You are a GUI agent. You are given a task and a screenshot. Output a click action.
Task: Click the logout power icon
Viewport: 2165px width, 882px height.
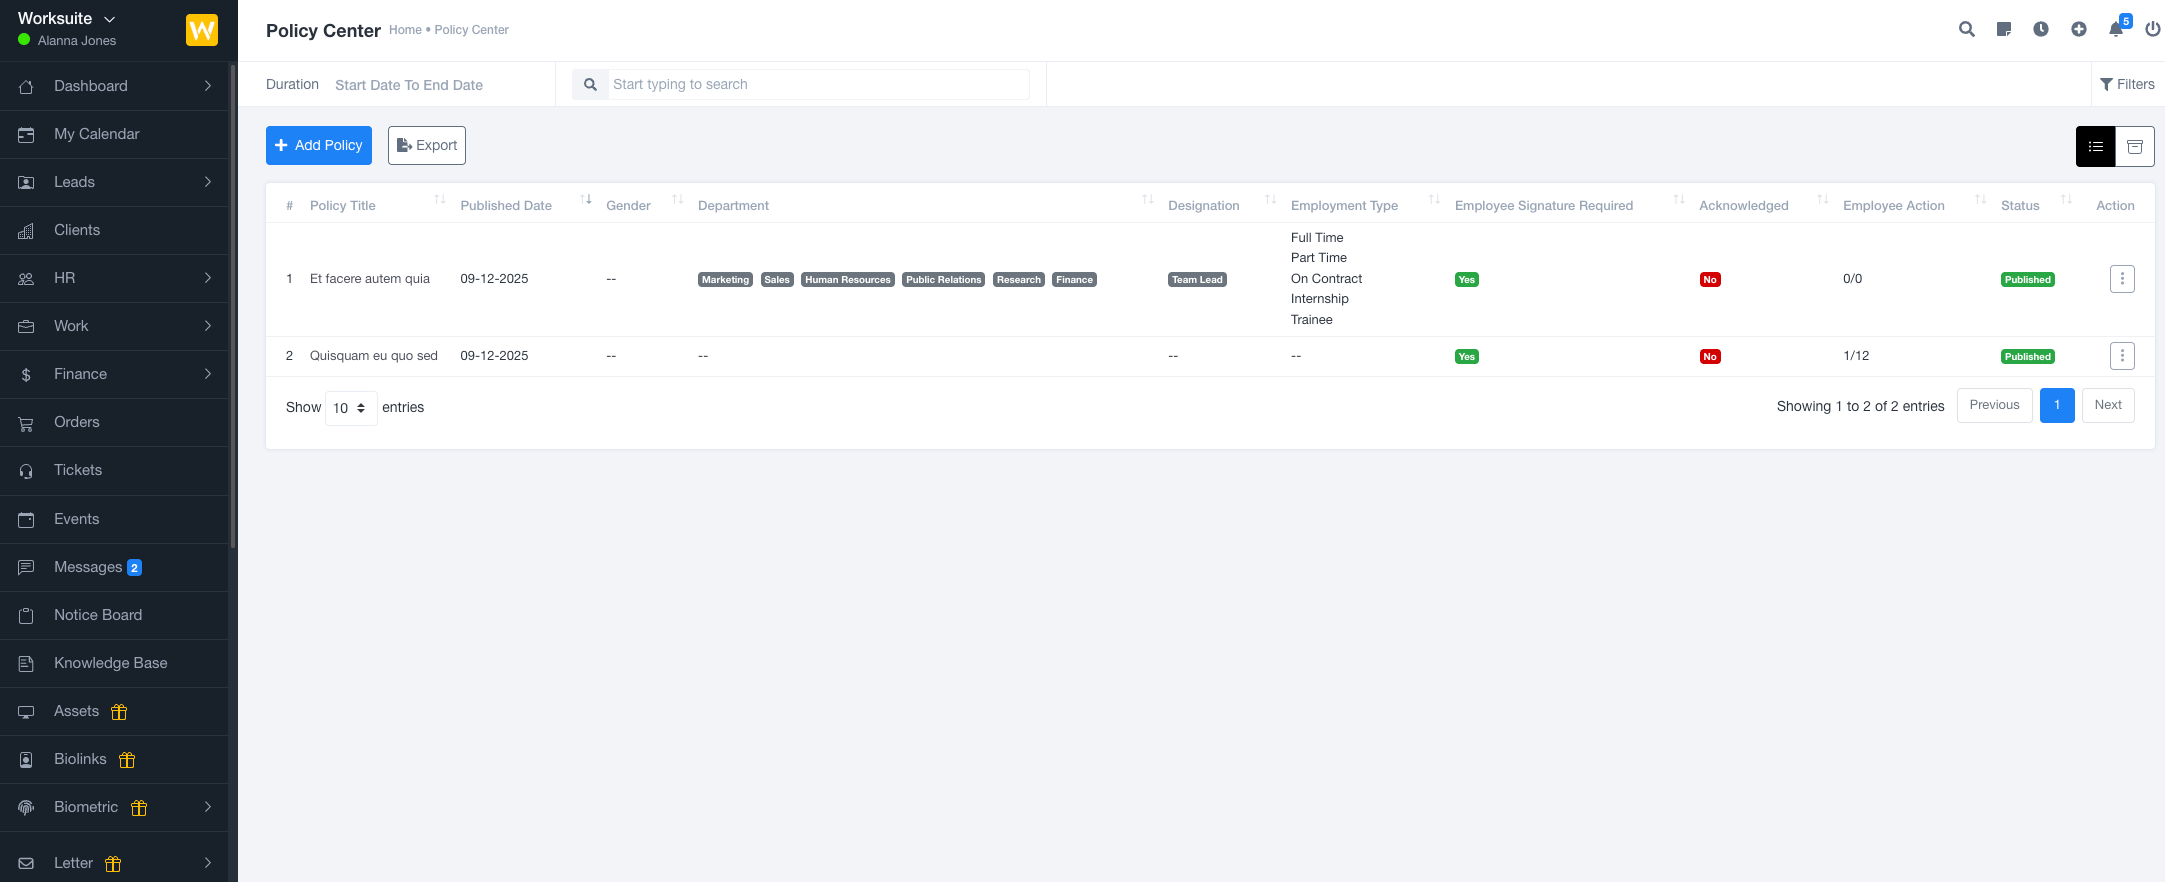pos(2152,30)
